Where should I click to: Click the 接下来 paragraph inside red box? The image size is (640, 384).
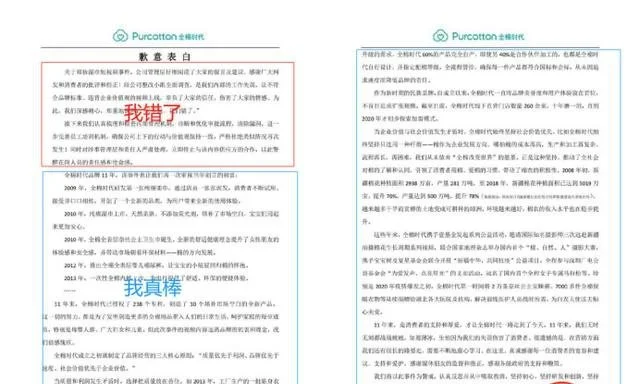[165, 142]
